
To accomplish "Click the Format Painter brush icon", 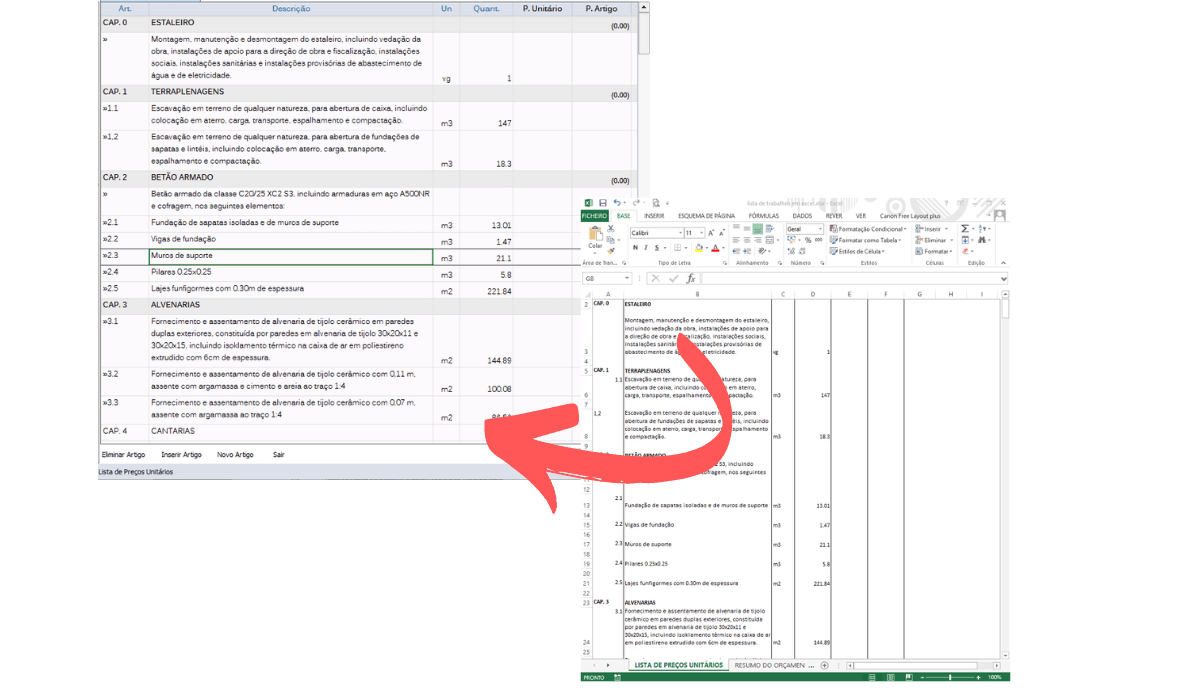I will click(x=611, y=251).
